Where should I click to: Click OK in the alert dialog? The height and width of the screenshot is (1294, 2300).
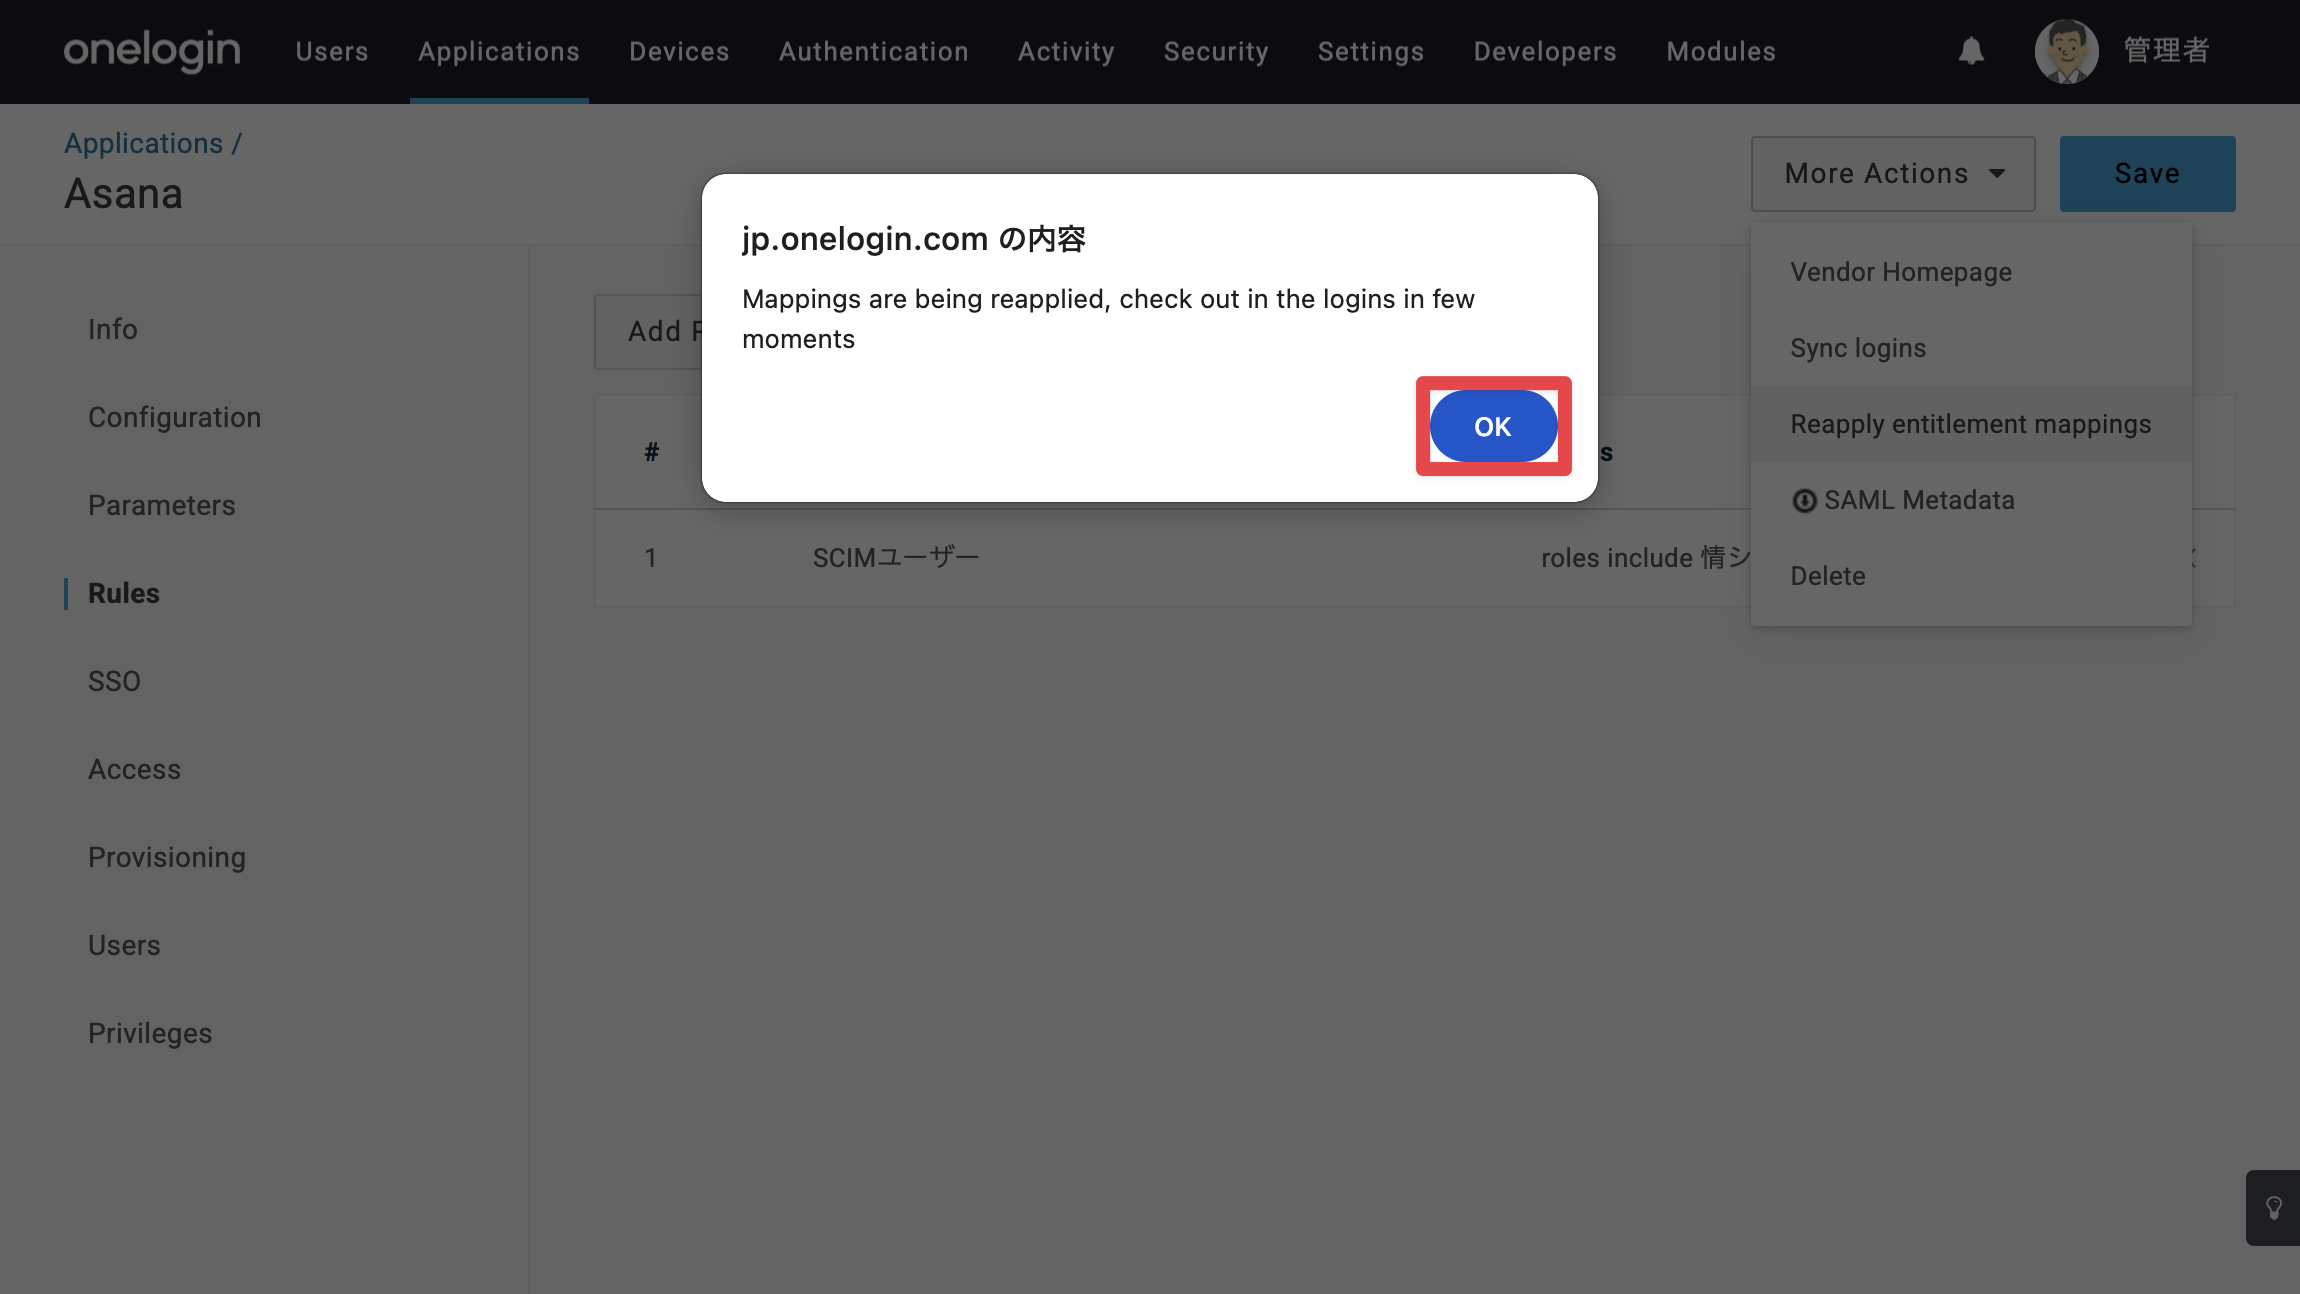(x=1493, y=426)
